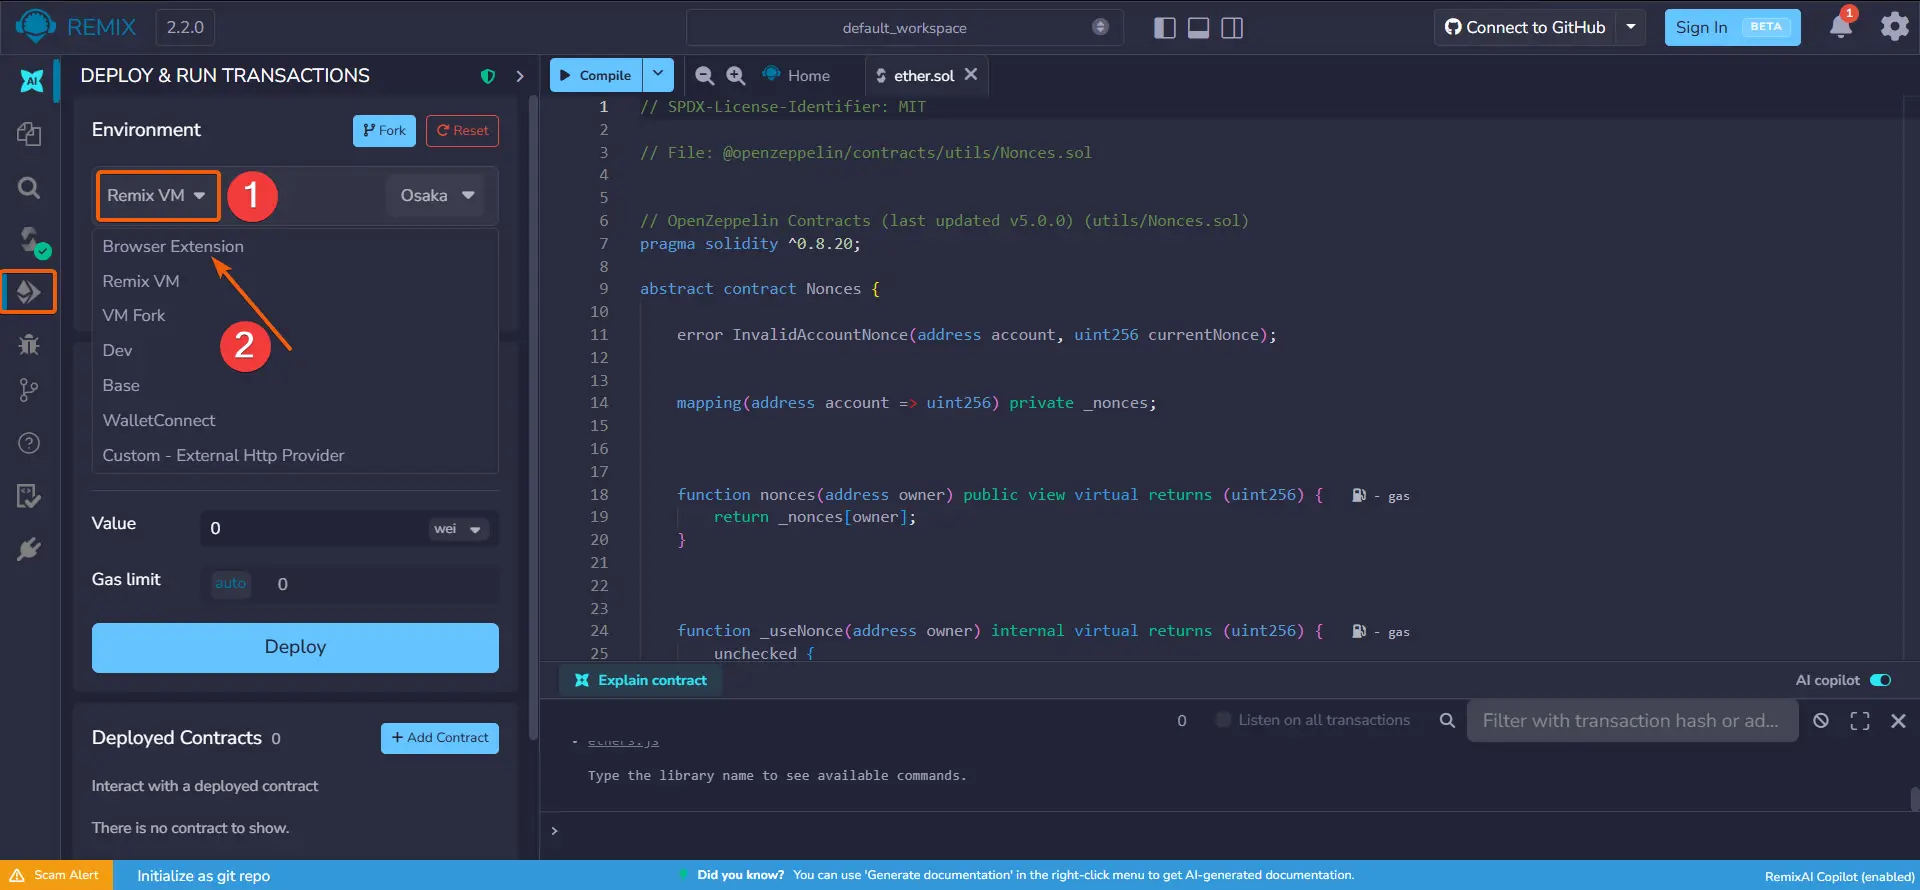Click the green shield icon in panel header
The image size is (1920, 890).
(488, 76)
